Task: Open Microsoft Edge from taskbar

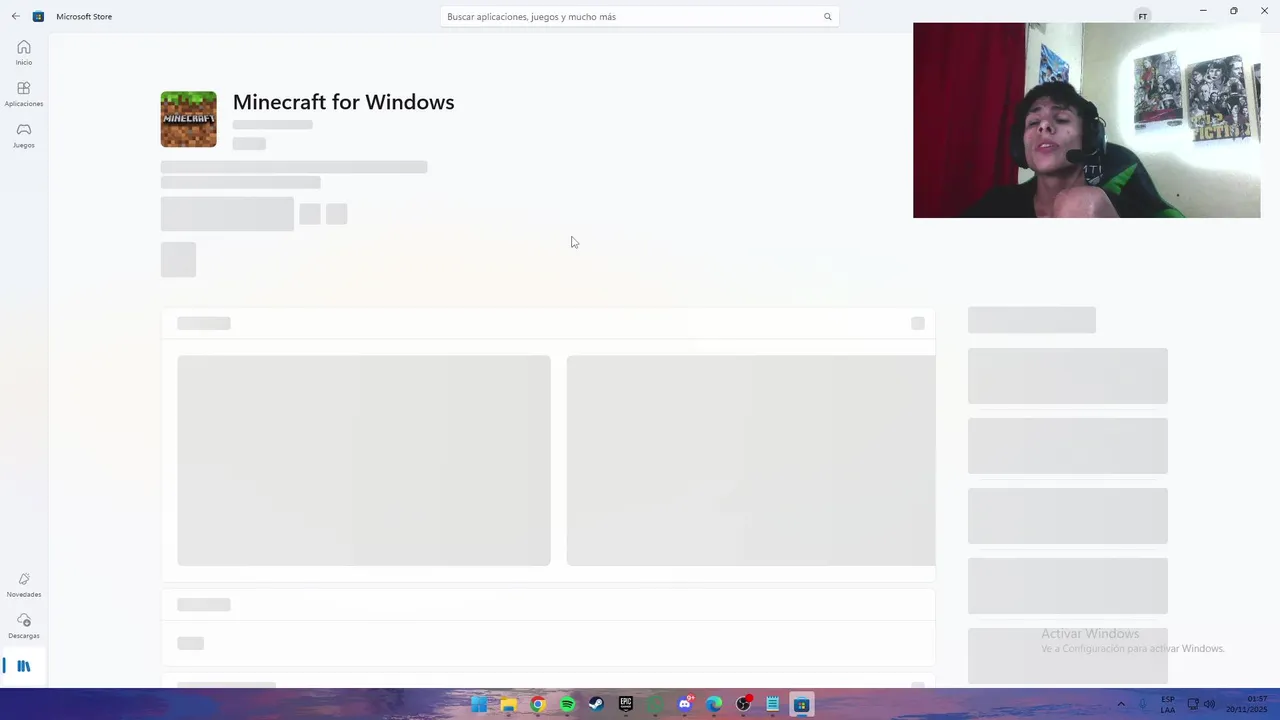Action: (714, 705)
